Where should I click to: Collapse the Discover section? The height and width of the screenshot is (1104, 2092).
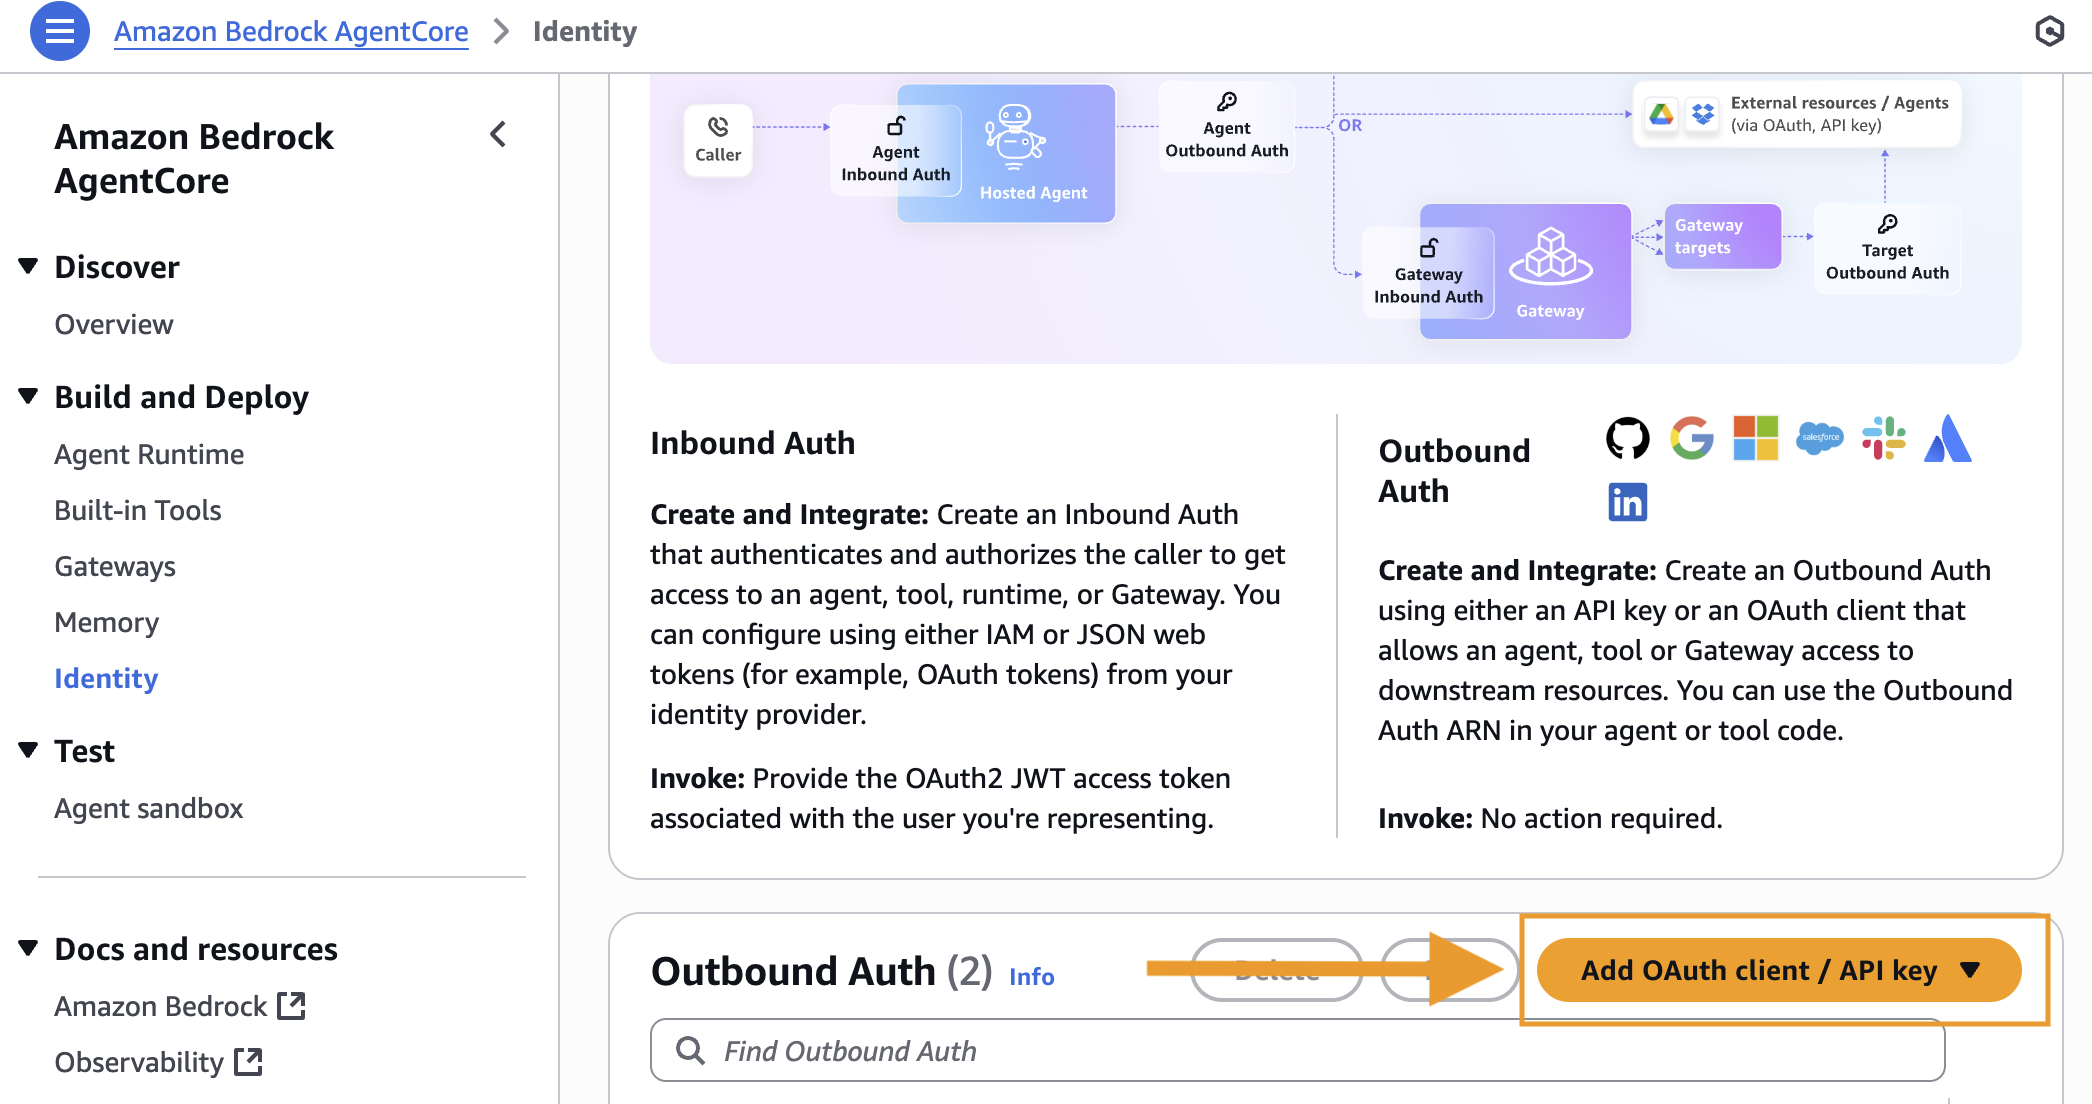coord(28,267)
